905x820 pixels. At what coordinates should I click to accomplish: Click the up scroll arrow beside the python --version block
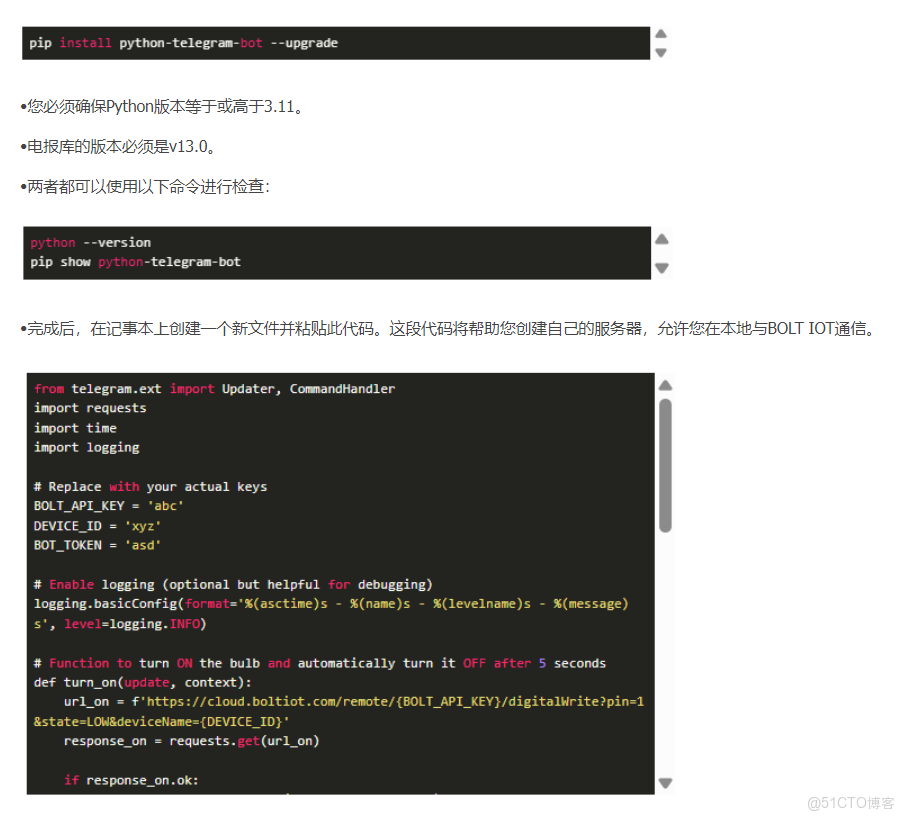click(x=661, y=239)
